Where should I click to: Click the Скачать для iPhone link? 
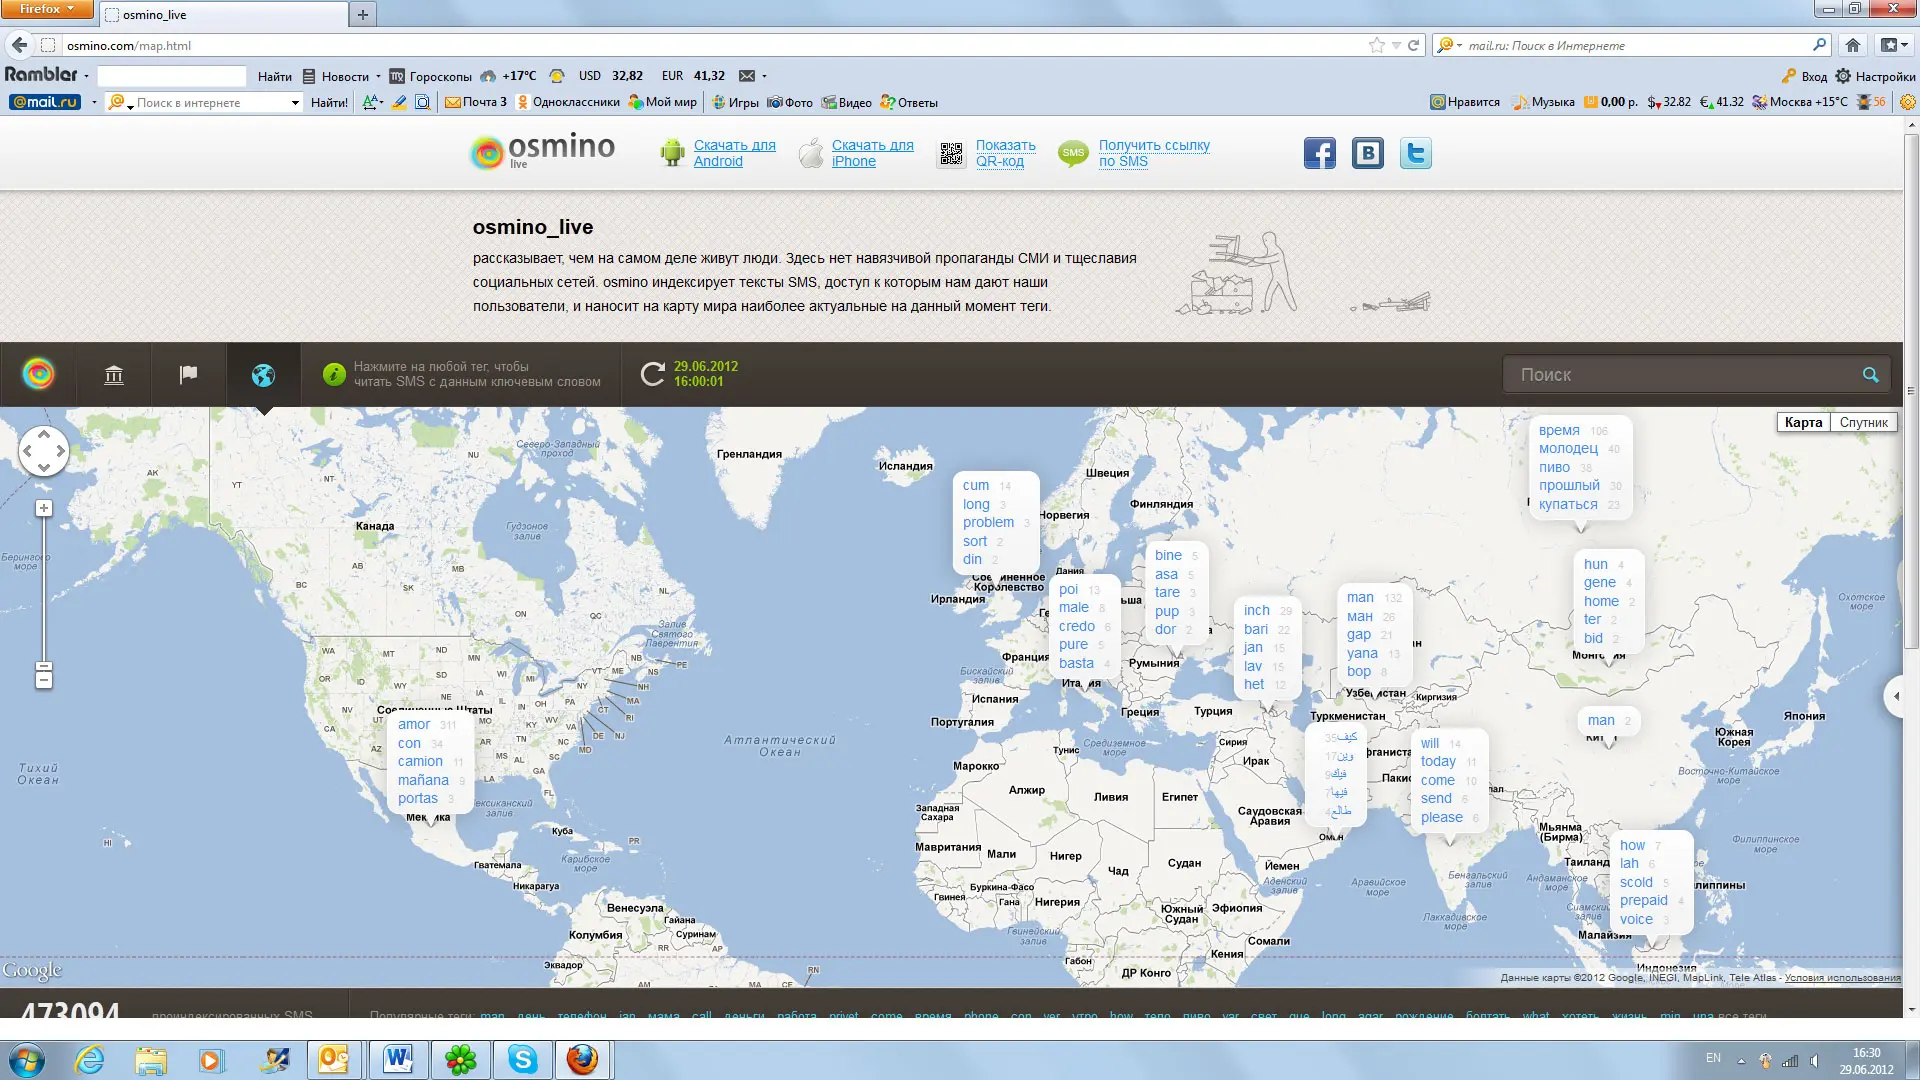pyautogui.click(x=872, y=153)
